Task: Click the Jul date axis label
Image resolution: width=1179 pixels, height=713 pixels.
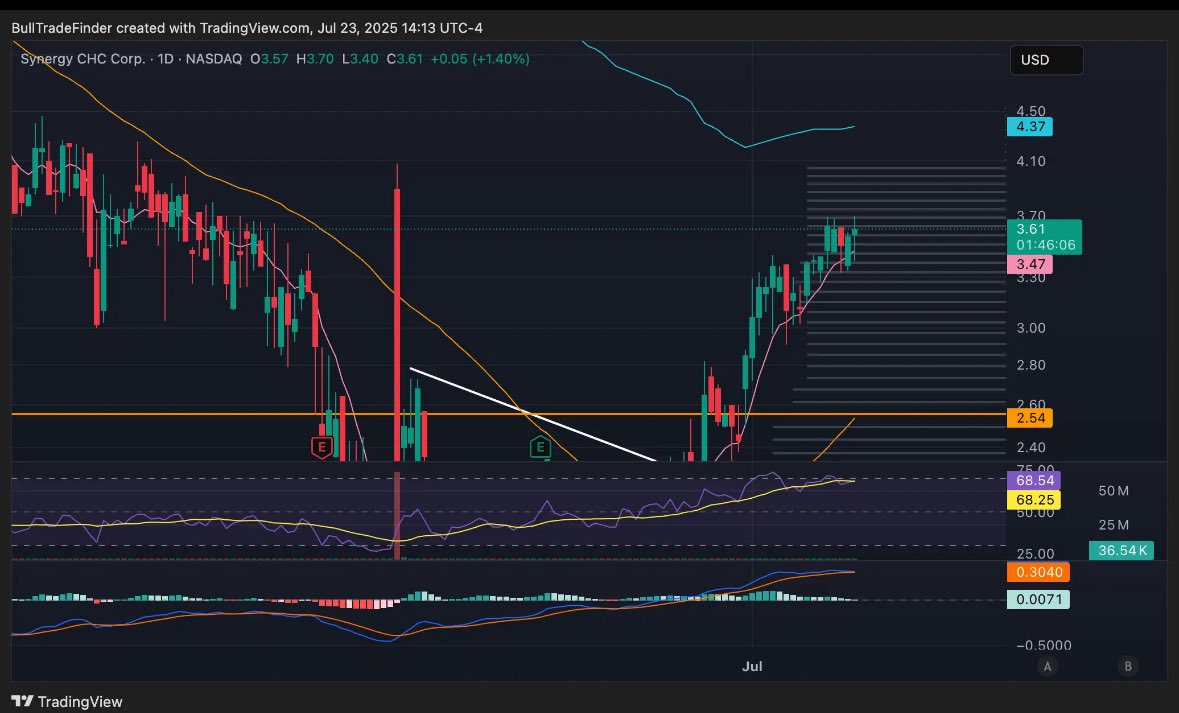Action: coord(752,666)
